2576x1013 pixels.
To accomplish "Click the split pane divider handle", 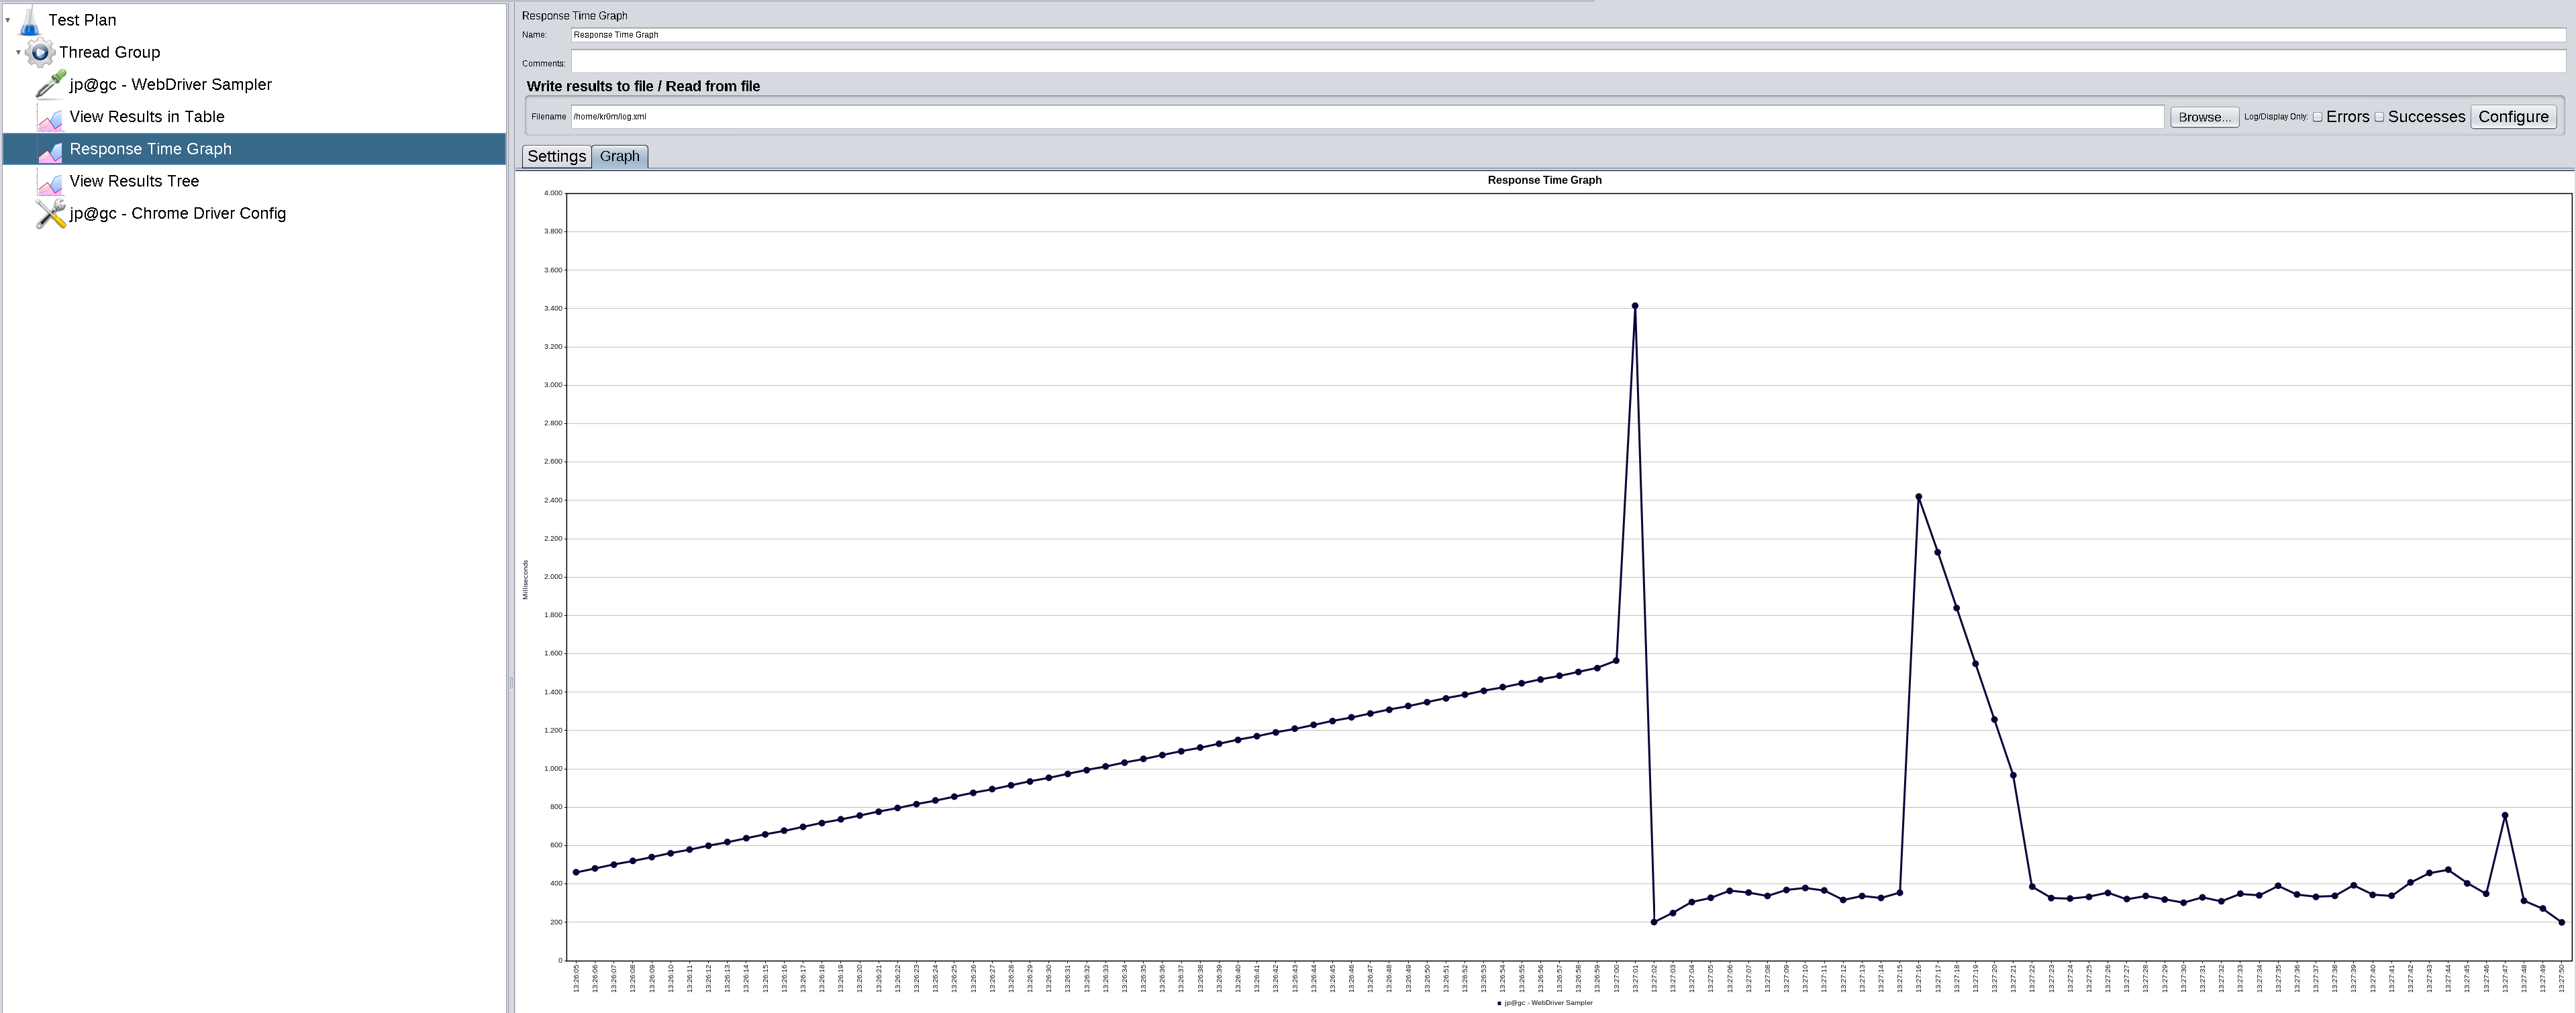I will pyautogui.click(x=511, y=683).
